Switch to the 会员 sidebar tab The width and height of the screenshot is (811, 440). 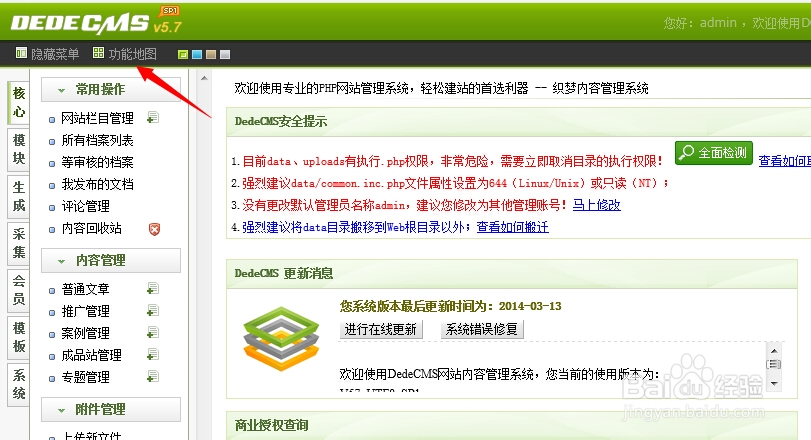19,290
